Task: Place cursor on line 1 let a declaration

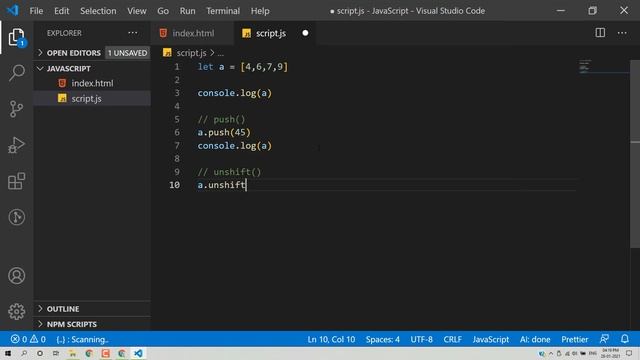Action: 242,67
